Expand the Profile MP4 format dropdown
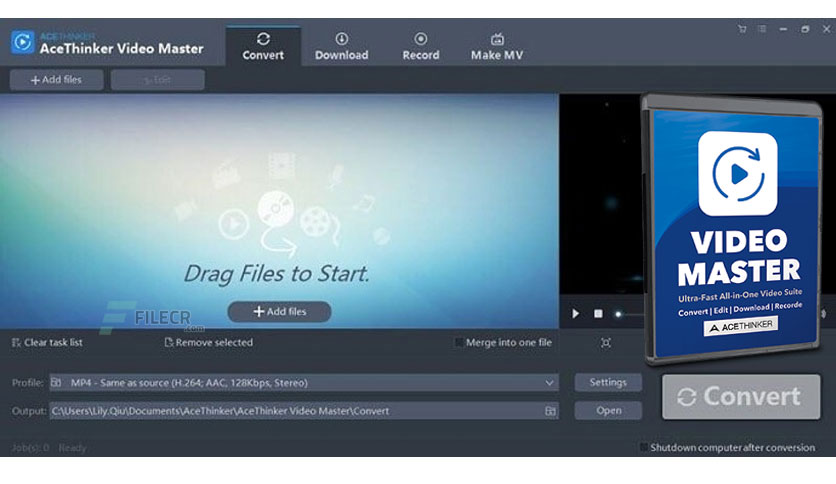 pos(304,383)
